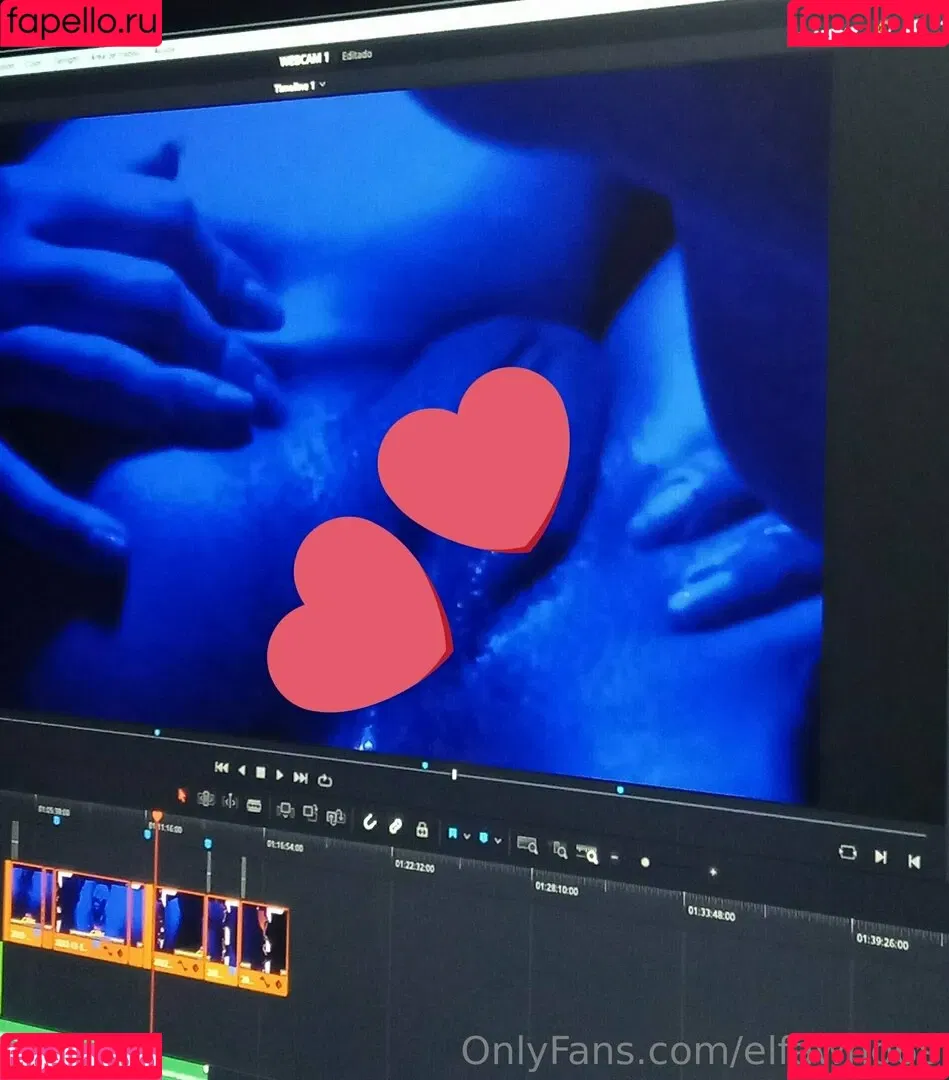Screen dimensions: 949x1080
Task: Play the timeline forward
Action: point(279,775)
